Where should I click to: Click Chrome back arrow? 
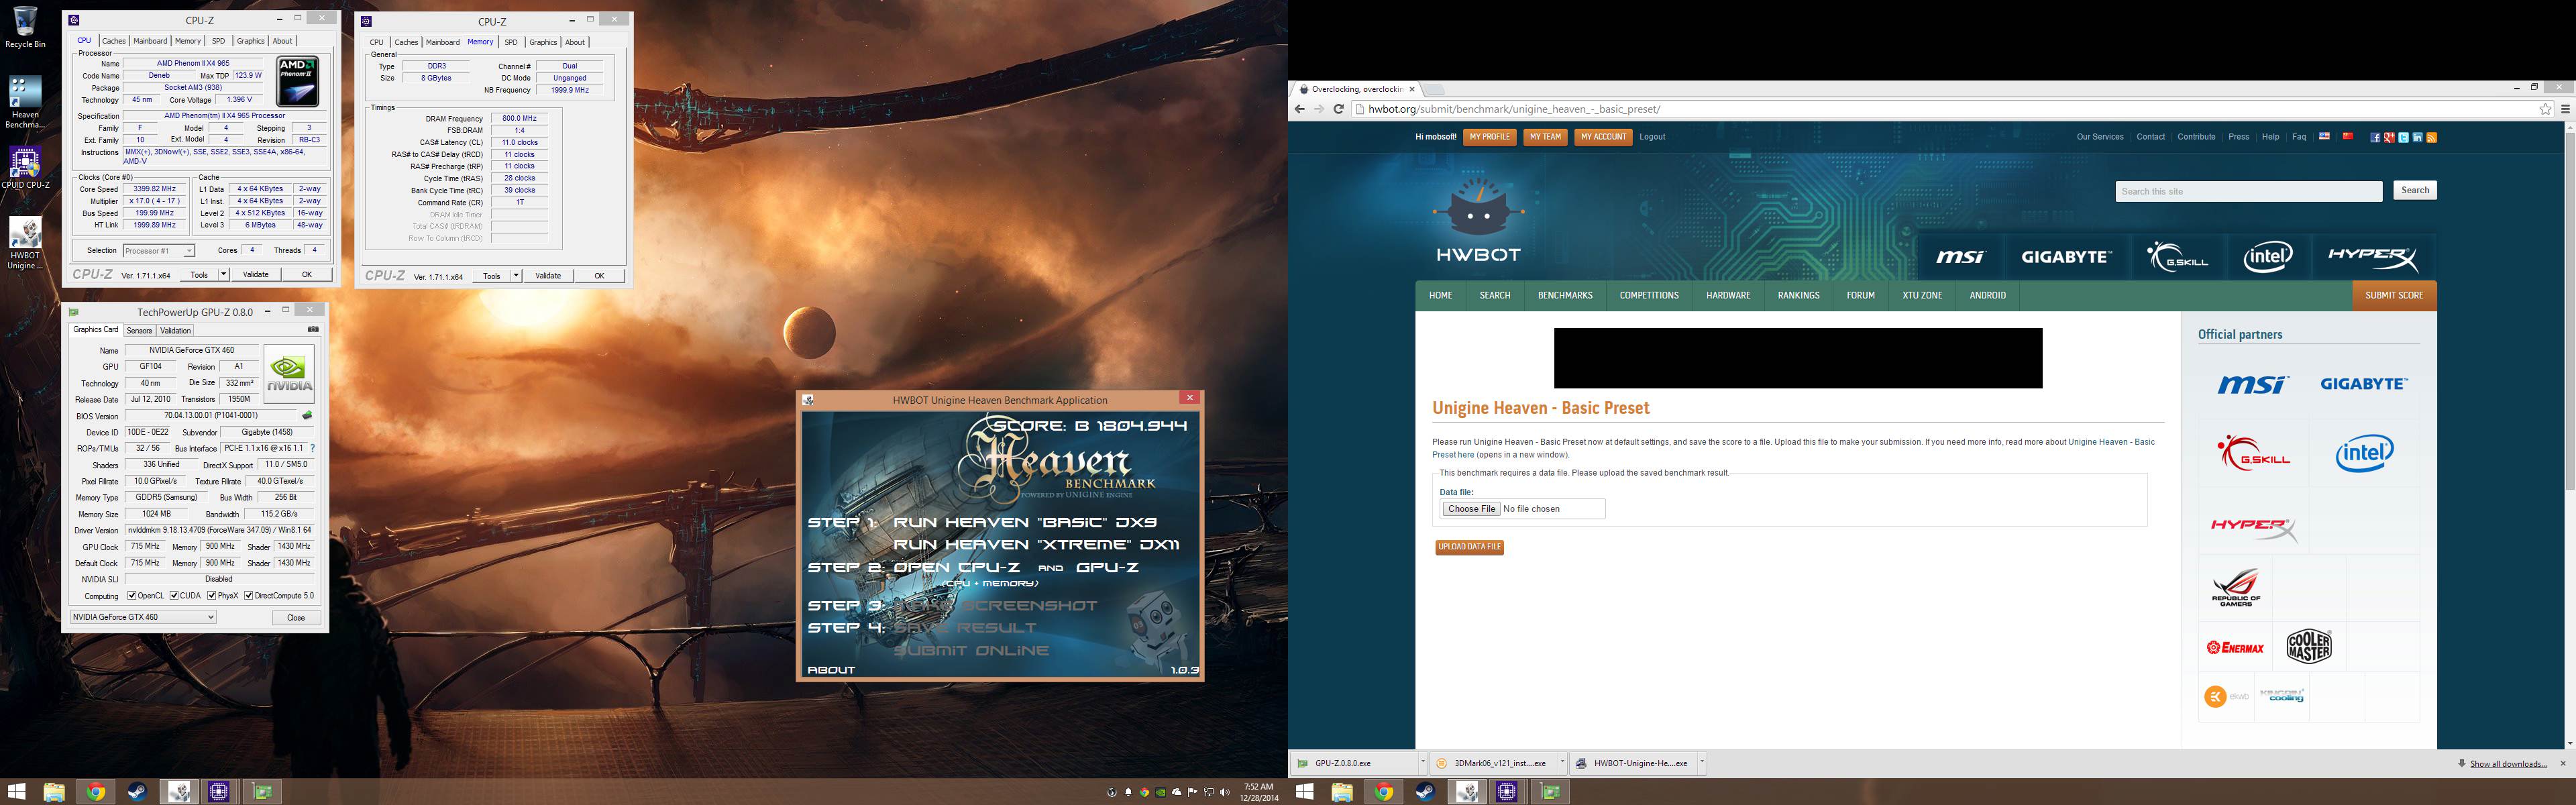pos(1299,109)
